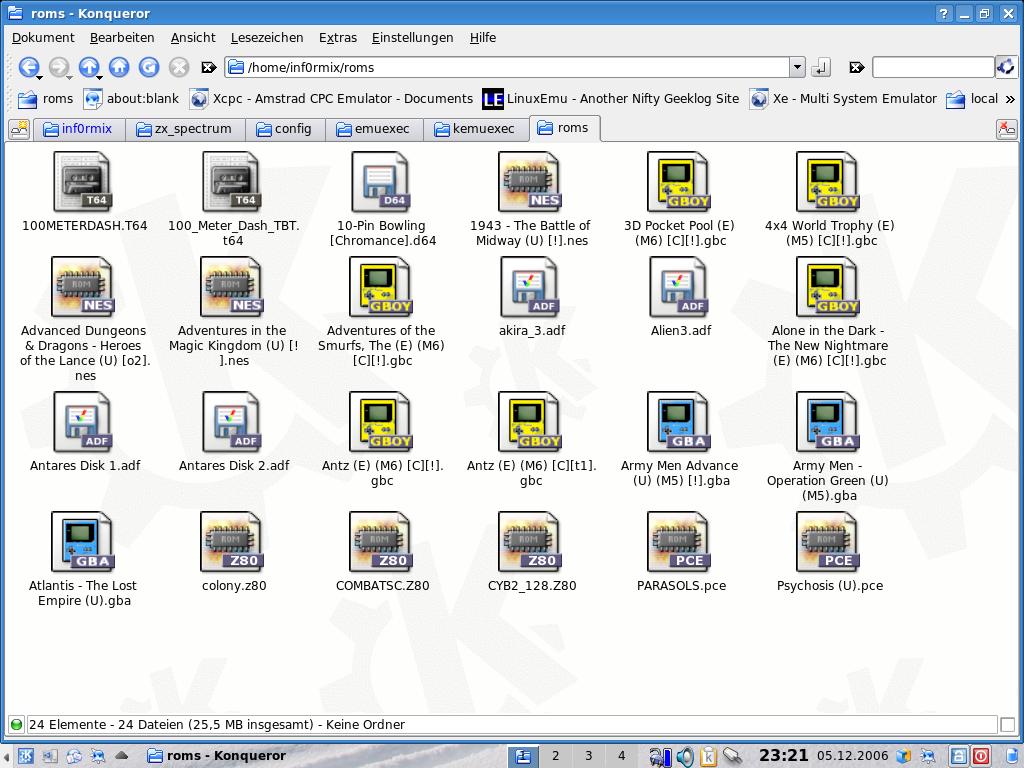
Task: Select the Antz (E) (M6) [C][!].gbc file
Action: pos(380,422)
